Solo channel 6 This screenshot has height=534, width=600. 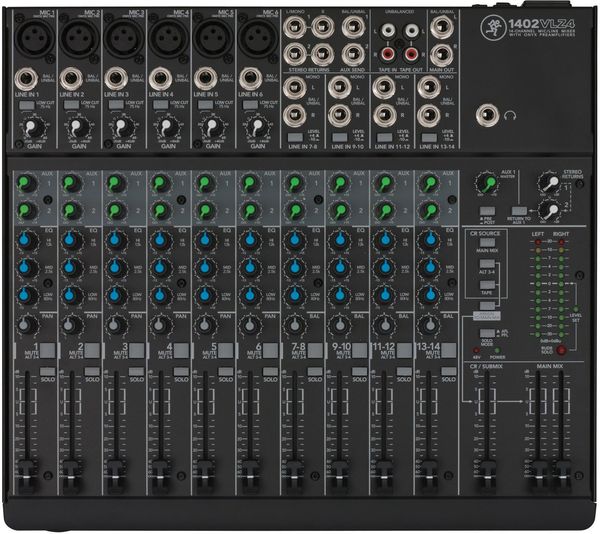pyautogui.click(x=270, y=371)
